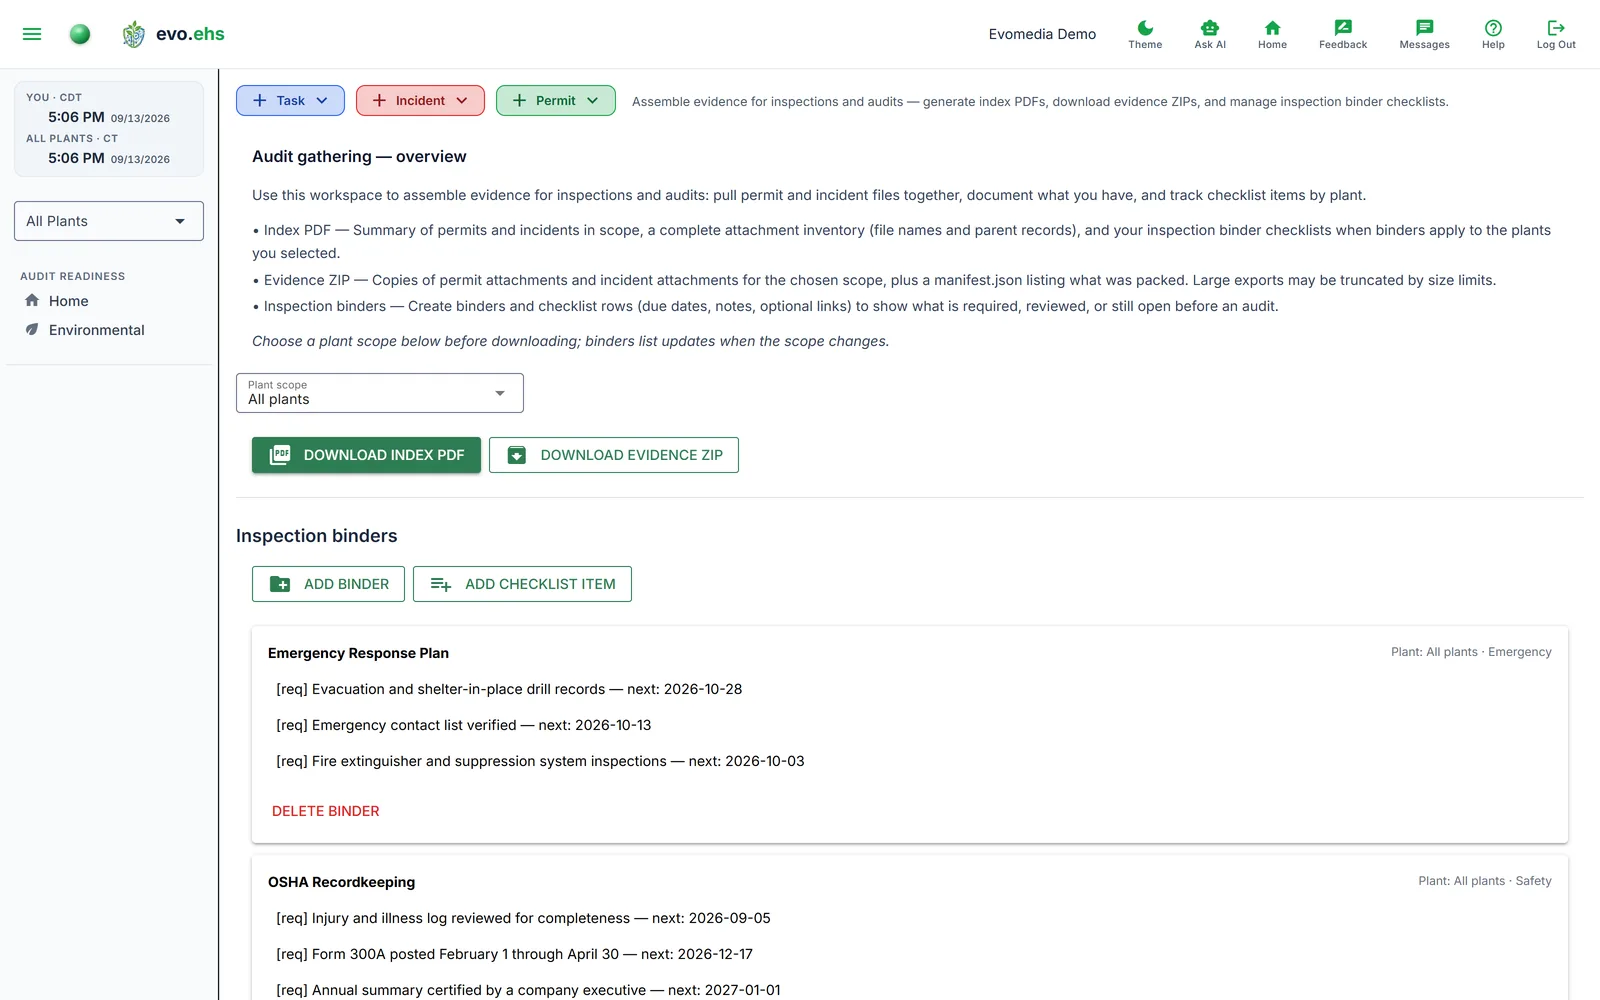This screenshot has height=1000, width=1600.
Task: Select Environmental in the sidebar
Action: tap(97, 329)
